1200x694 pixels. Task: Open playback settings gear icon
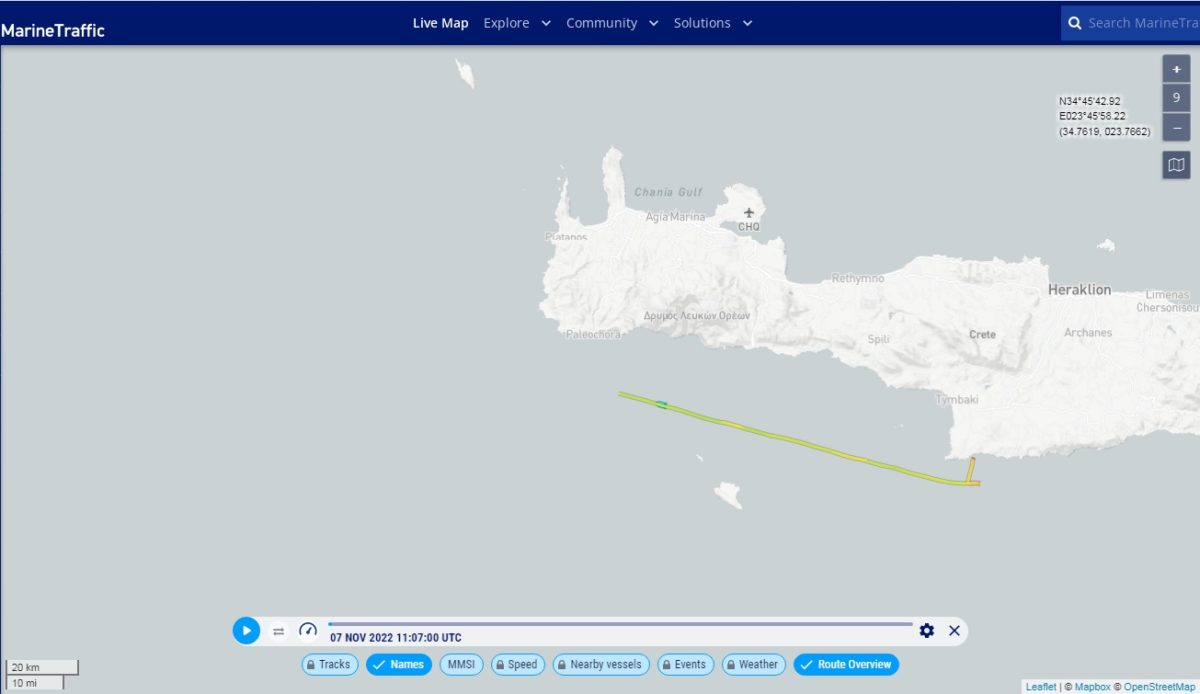click(926, 630)
